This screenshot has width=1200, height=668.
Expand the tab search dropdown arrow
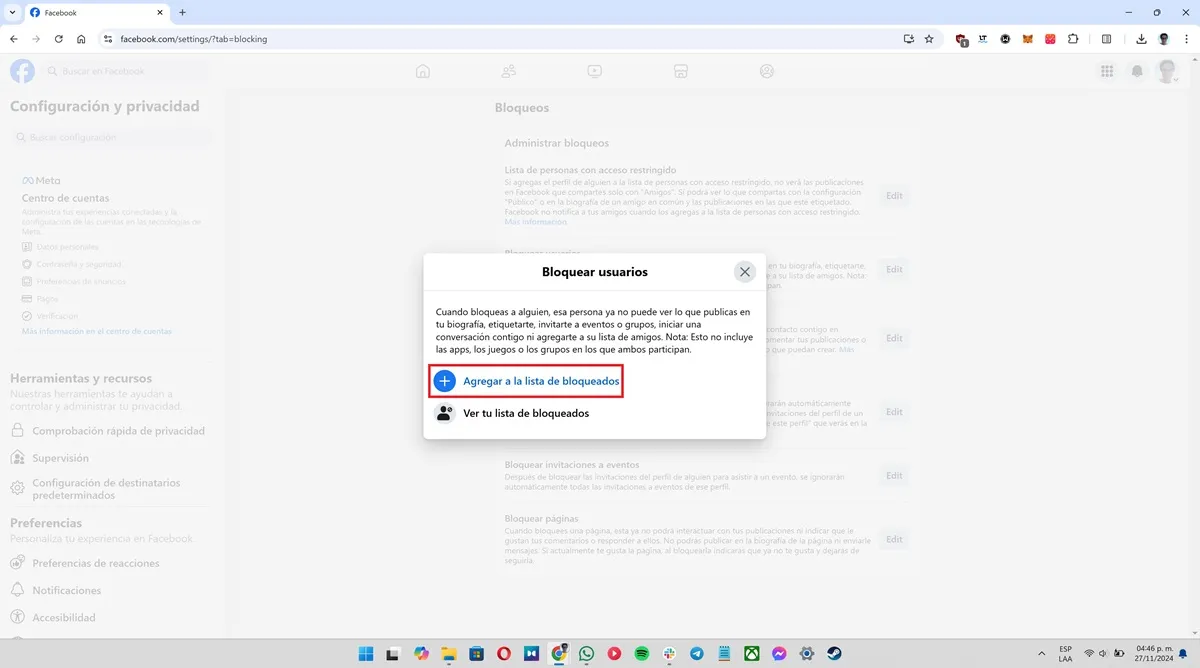[x=10, y=12]
